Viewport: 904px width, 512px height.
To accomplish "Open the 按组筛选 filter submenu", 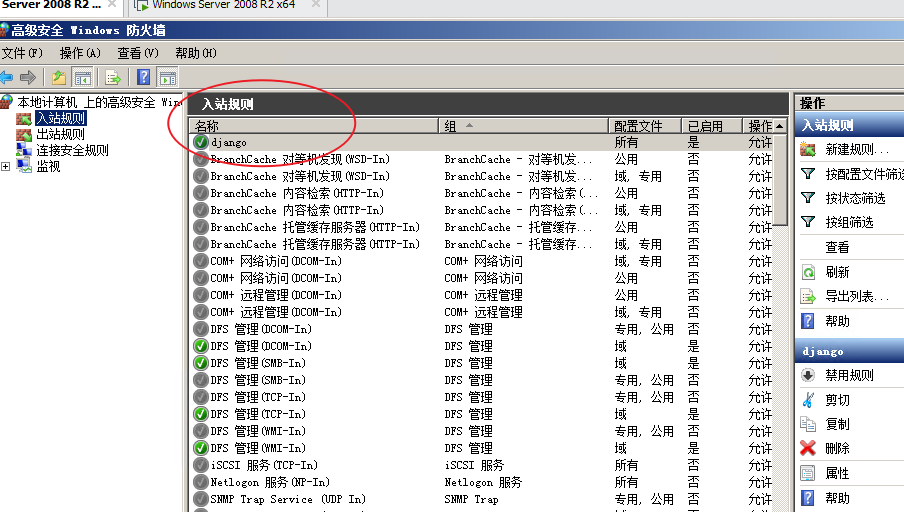I will click(x=849, y=222).
